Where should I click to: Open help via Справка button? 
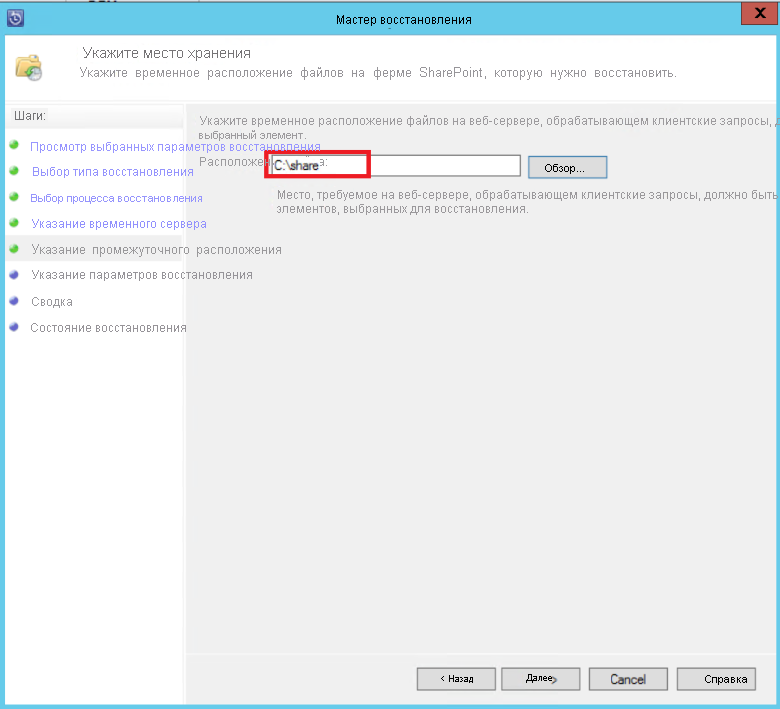pos(716,679)
